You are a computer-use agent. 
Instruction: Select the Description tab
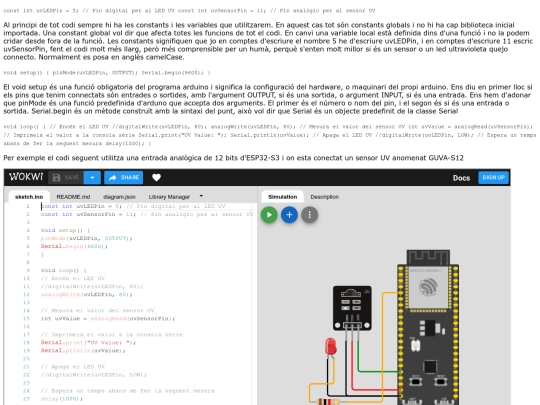click(x=324, y=197)
